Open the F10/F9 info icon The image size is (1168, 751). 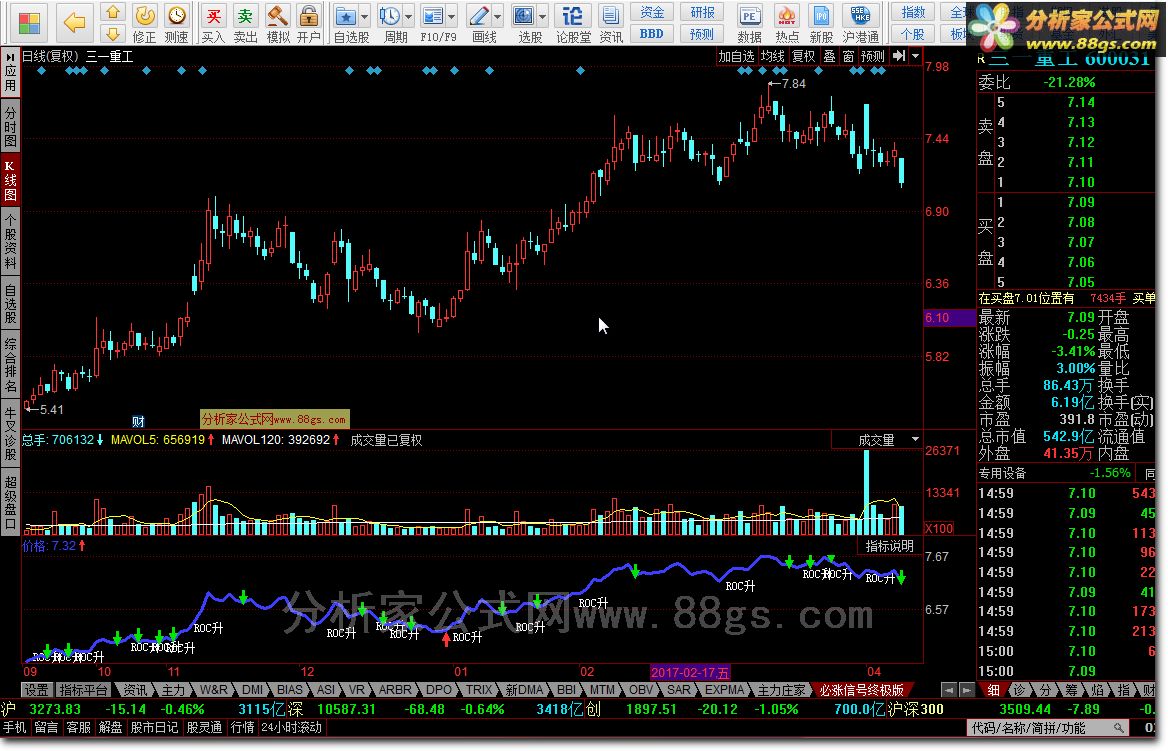pos(433,23)
